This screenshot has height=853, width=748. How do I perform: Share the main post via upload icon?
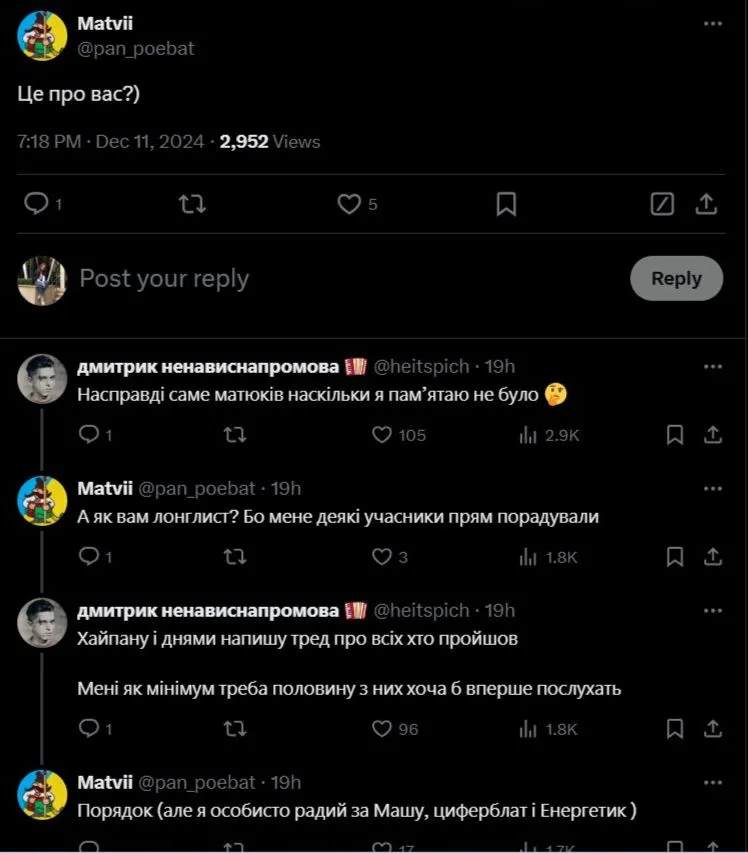pyautogui.click(x=706, y=204)
